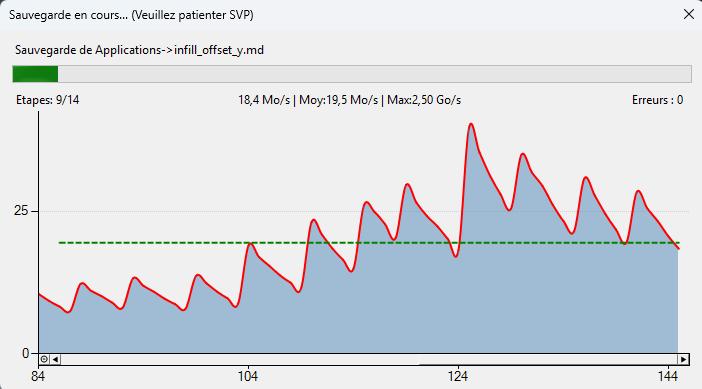Click the green backup progress bar
Screen dimensions: 702x389
(352, 74)
